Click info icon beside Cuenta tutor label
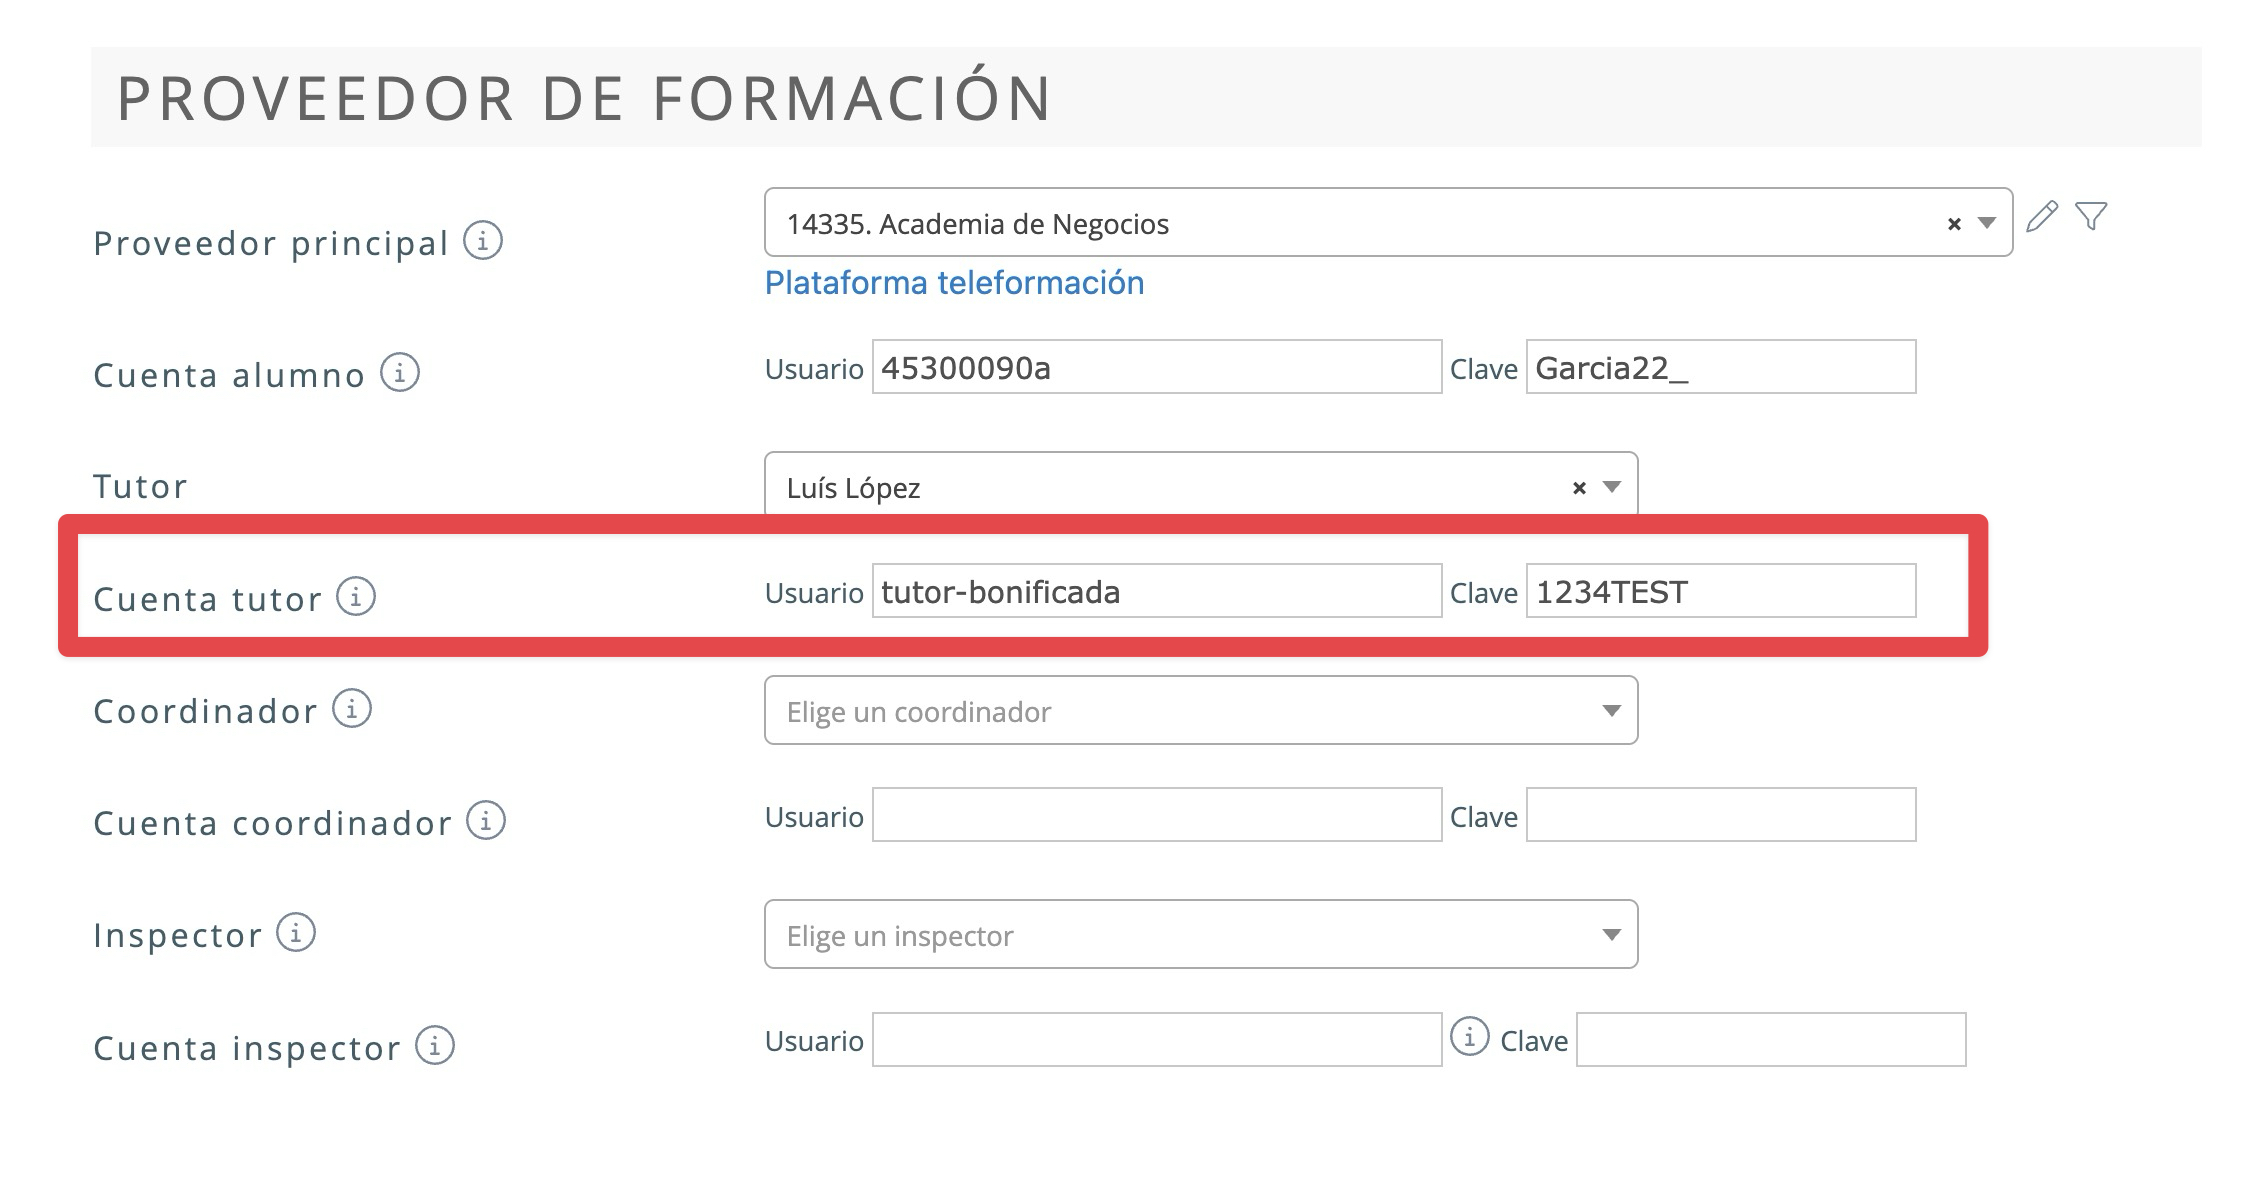Image resolution: width=2266 pixels, height=1188 pixels. pos(356,596)
